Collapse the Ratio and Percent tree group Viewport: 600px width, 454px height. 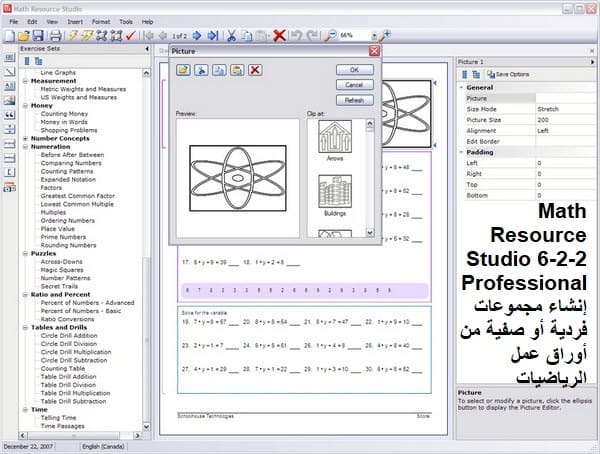pyautogui.click(x=26, y=294)
